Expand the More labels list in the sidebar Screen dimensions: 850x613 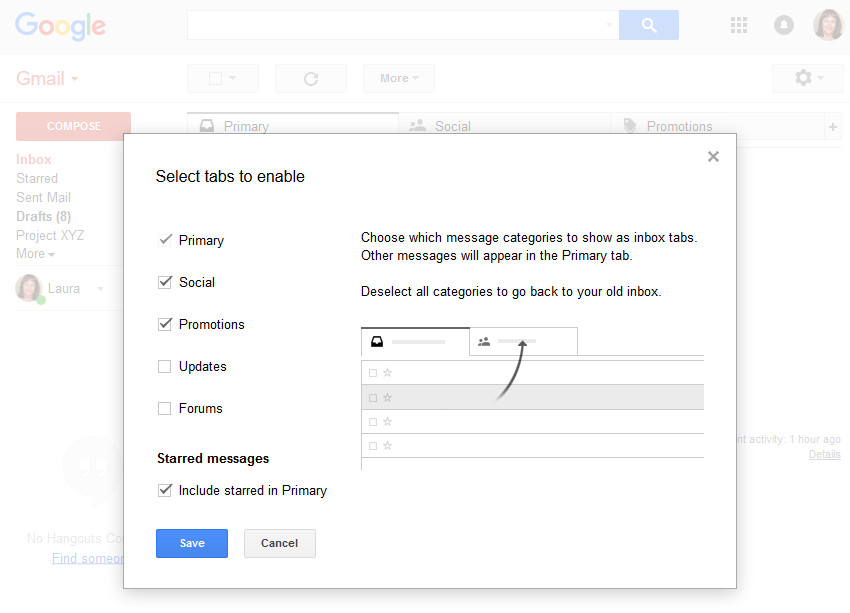point(35,254)
